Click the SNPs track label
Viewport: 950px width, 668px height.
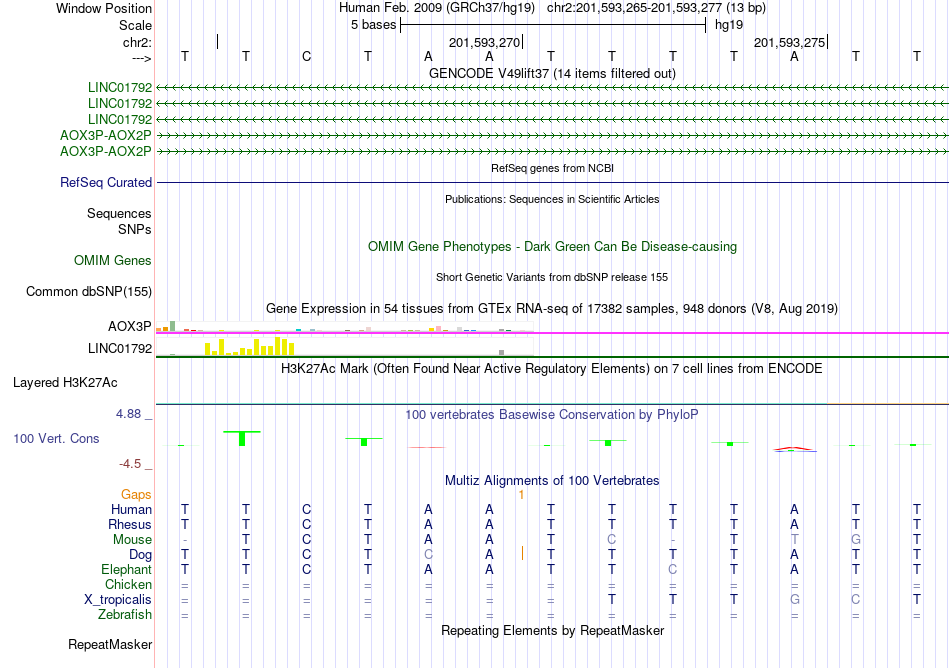pyautogui.click(x=135, y=230)
